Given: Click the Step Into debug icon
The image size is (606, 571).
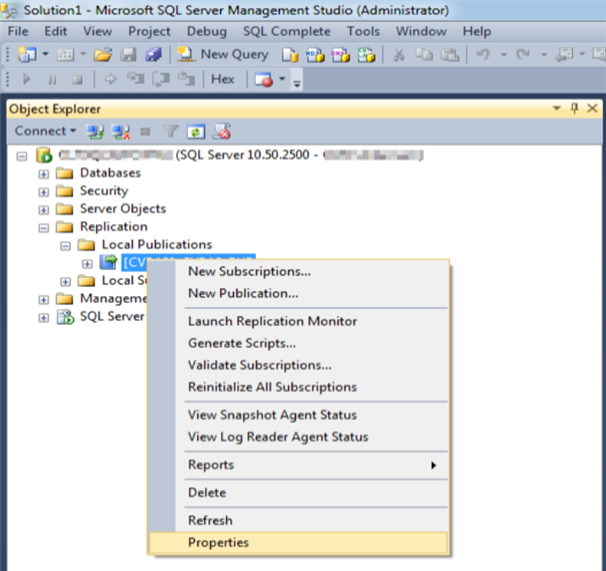Looking at the screenshot, I should (x=136, y=79).
